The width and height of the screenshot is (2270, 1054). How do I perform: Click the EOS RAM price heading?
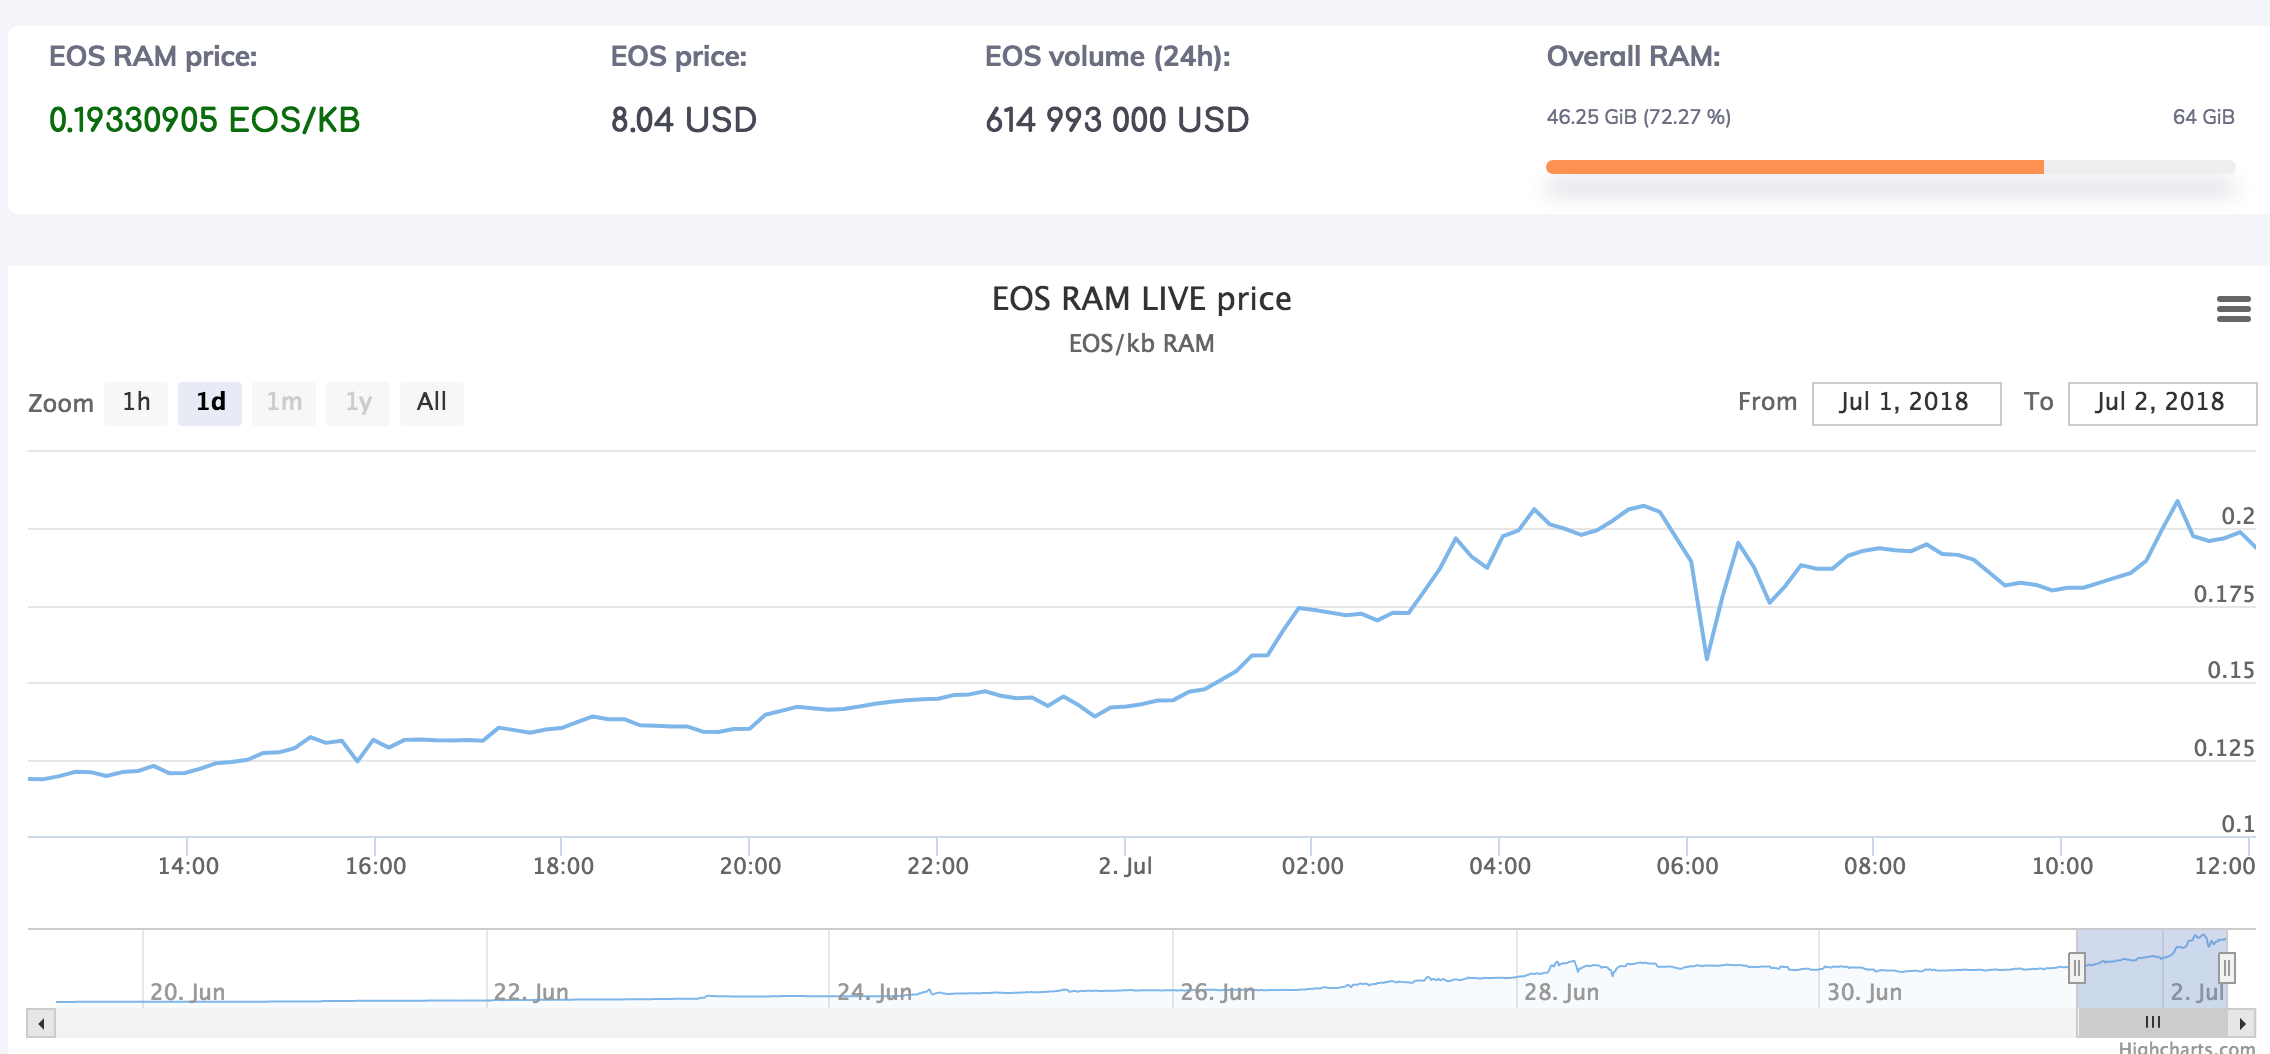tap(153, 56)
